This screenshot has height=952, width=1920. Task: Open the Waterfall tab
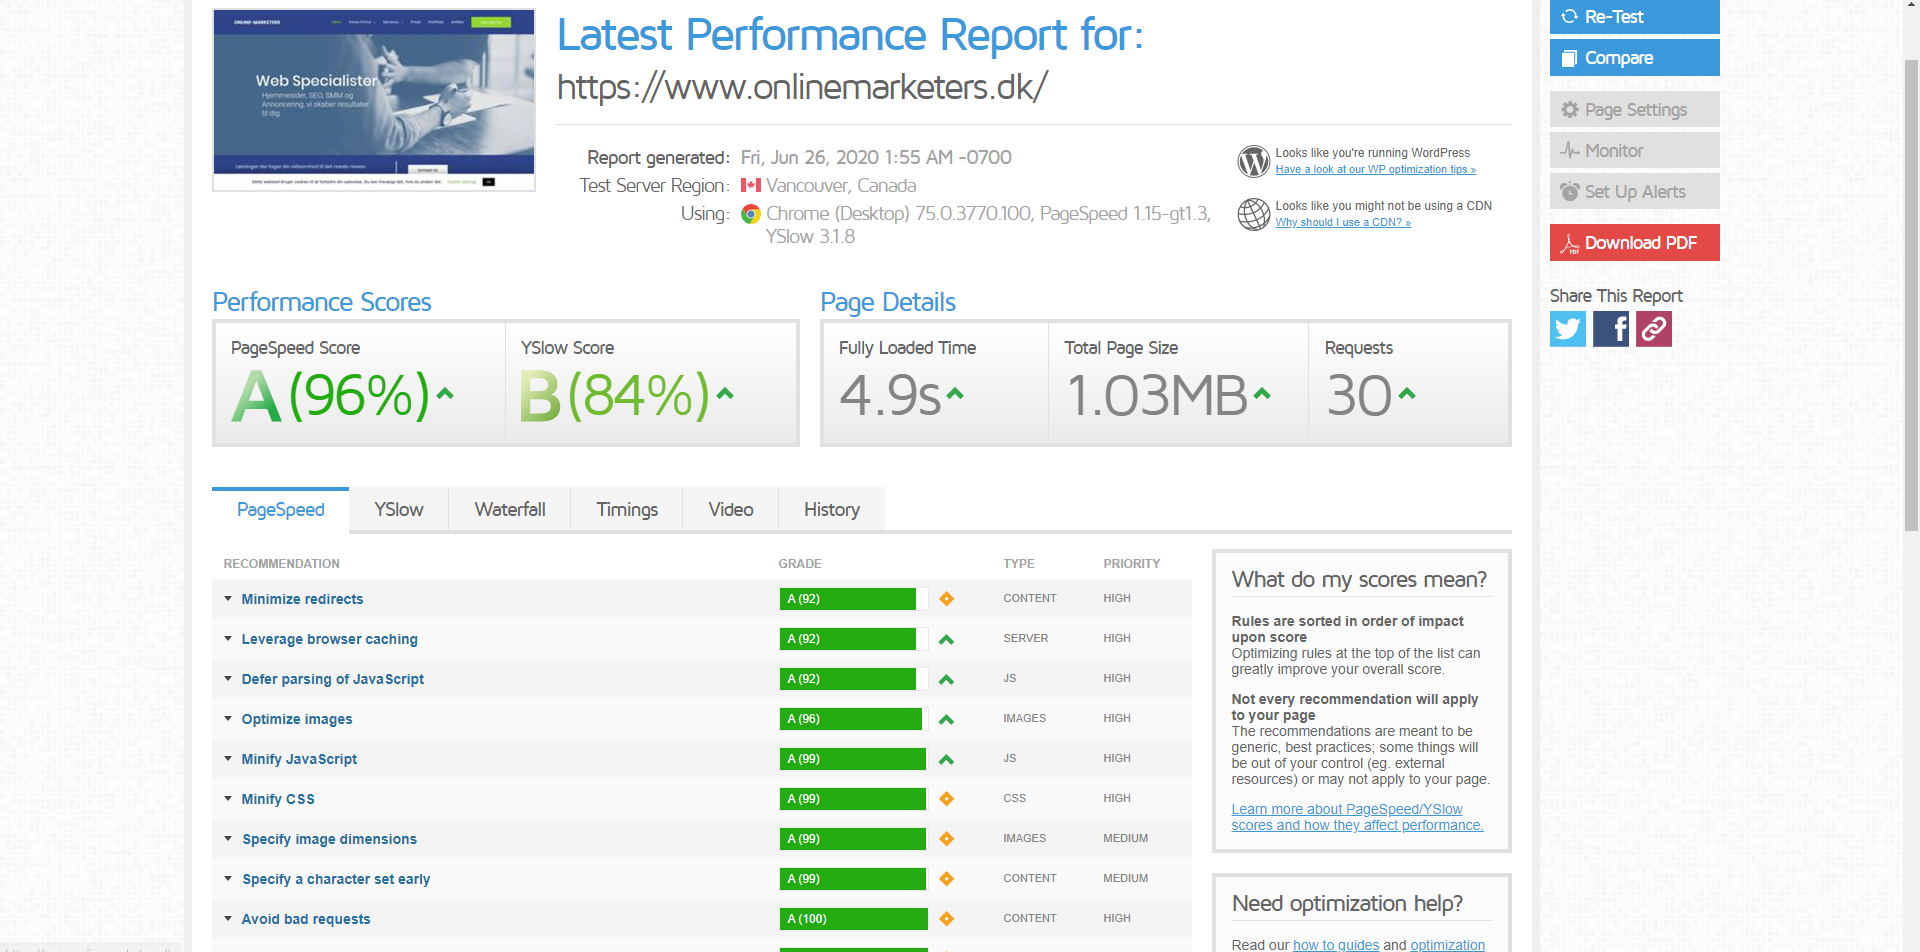(510, 510)
